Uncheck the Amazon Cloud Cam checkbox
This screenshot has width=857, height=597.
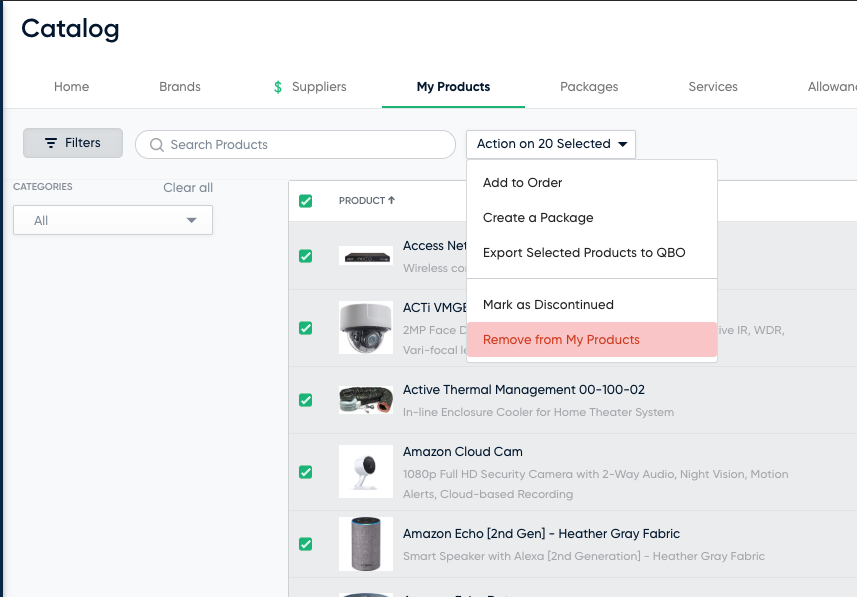[306, 472]
